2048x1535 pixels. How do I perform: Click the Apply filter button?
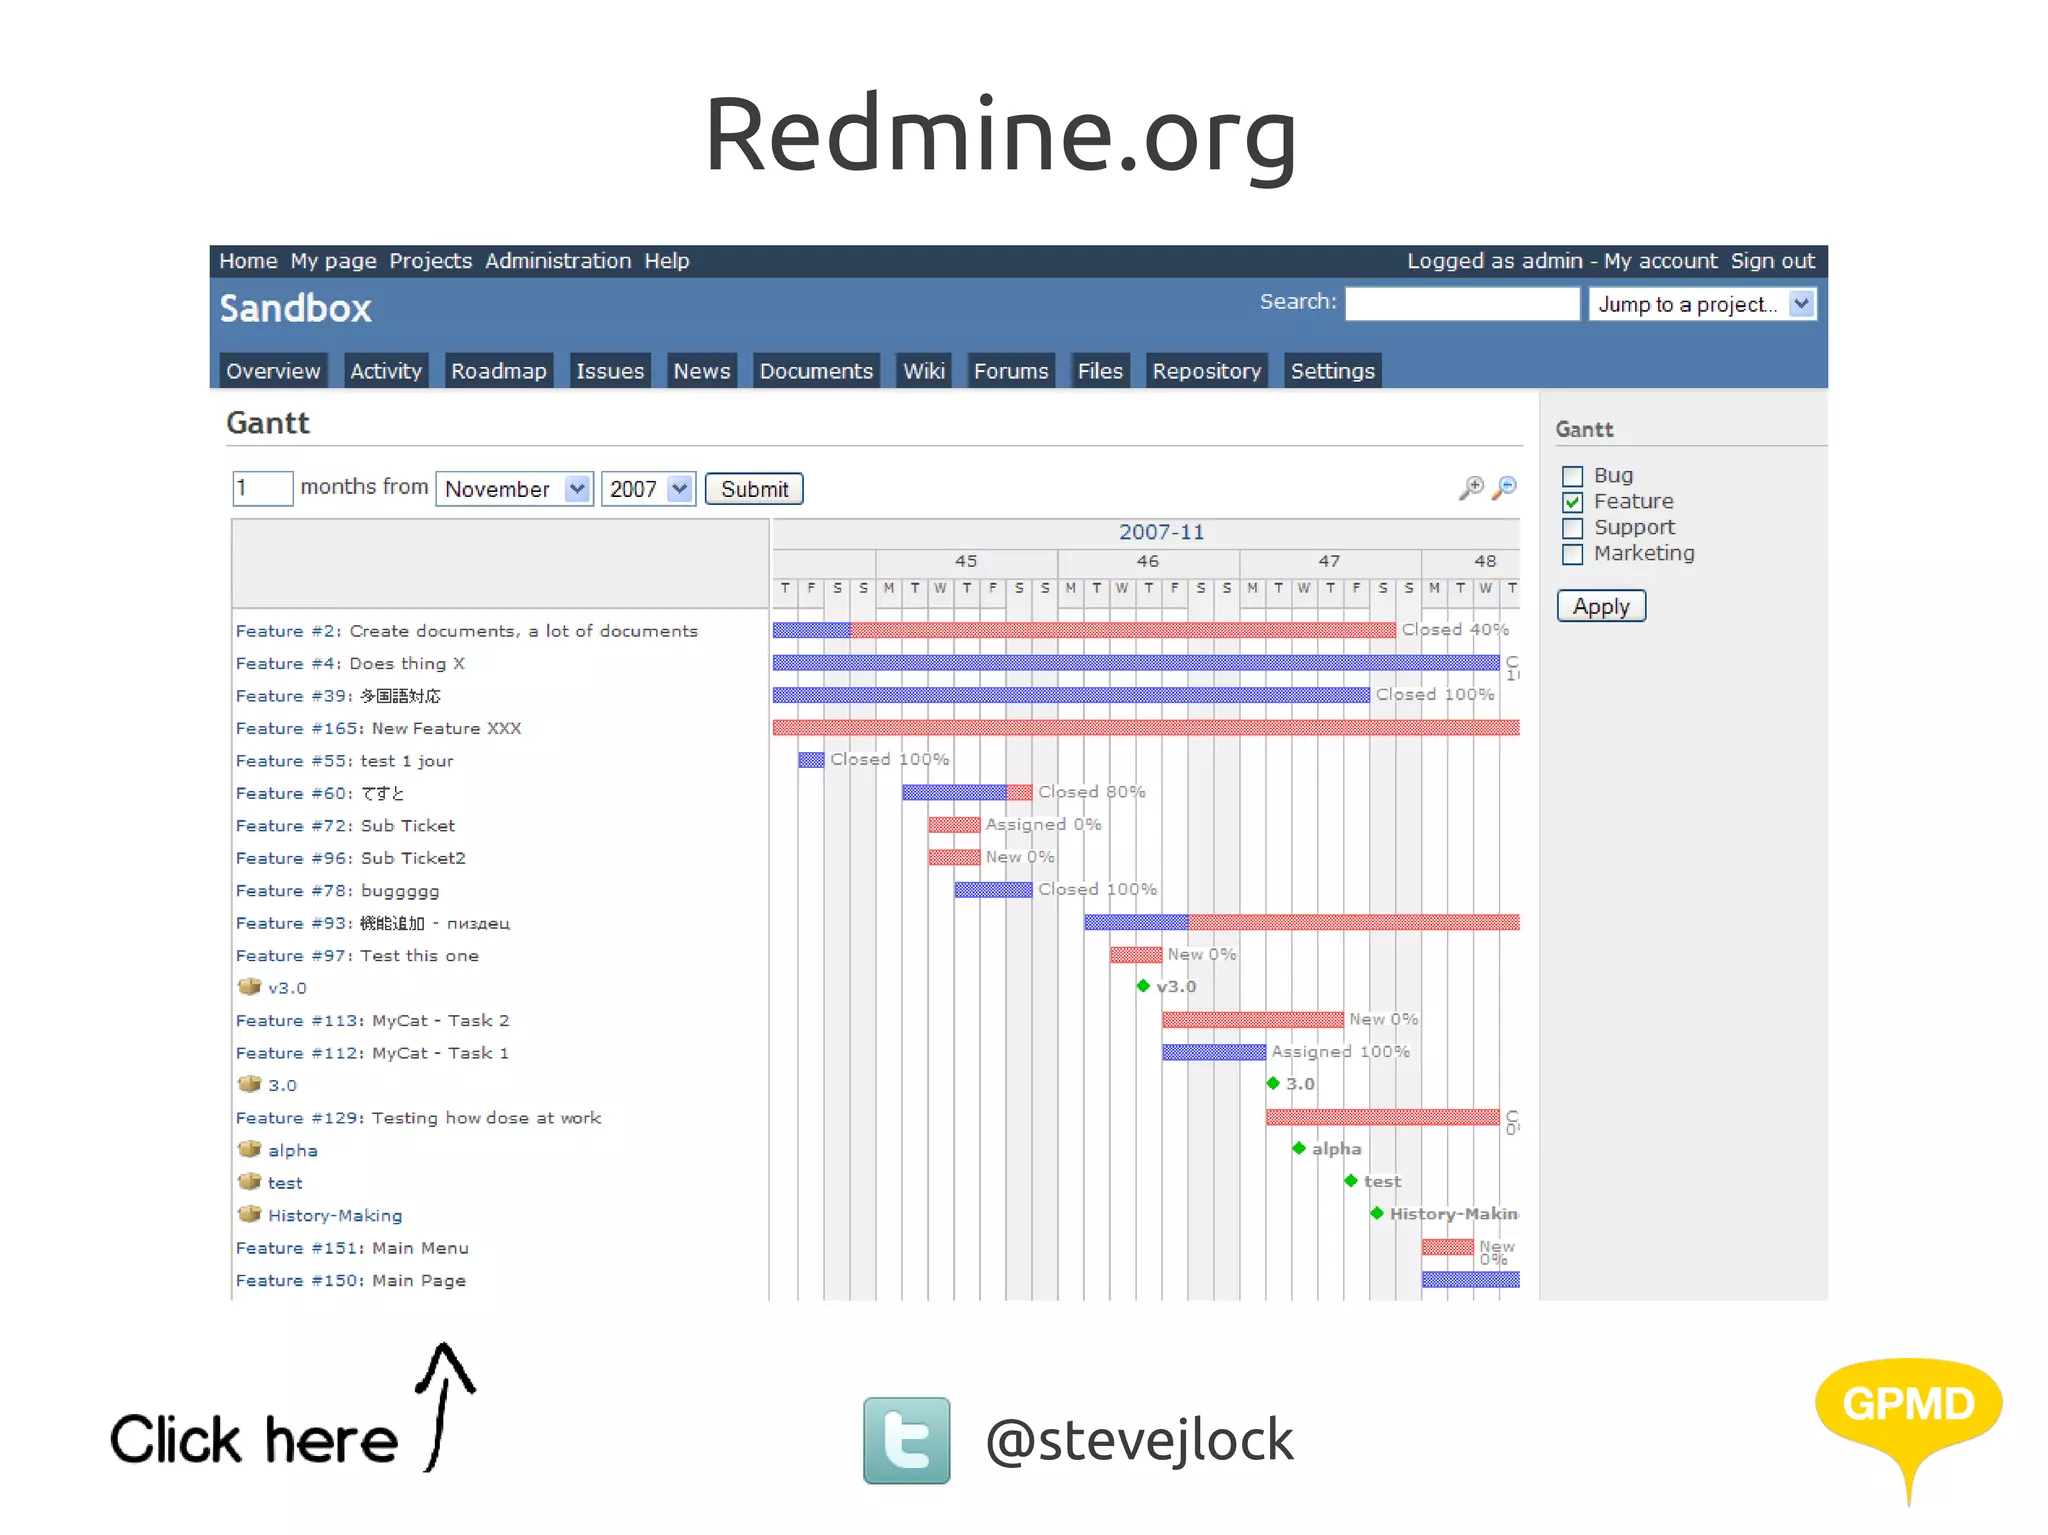(x=1601, y=606)
